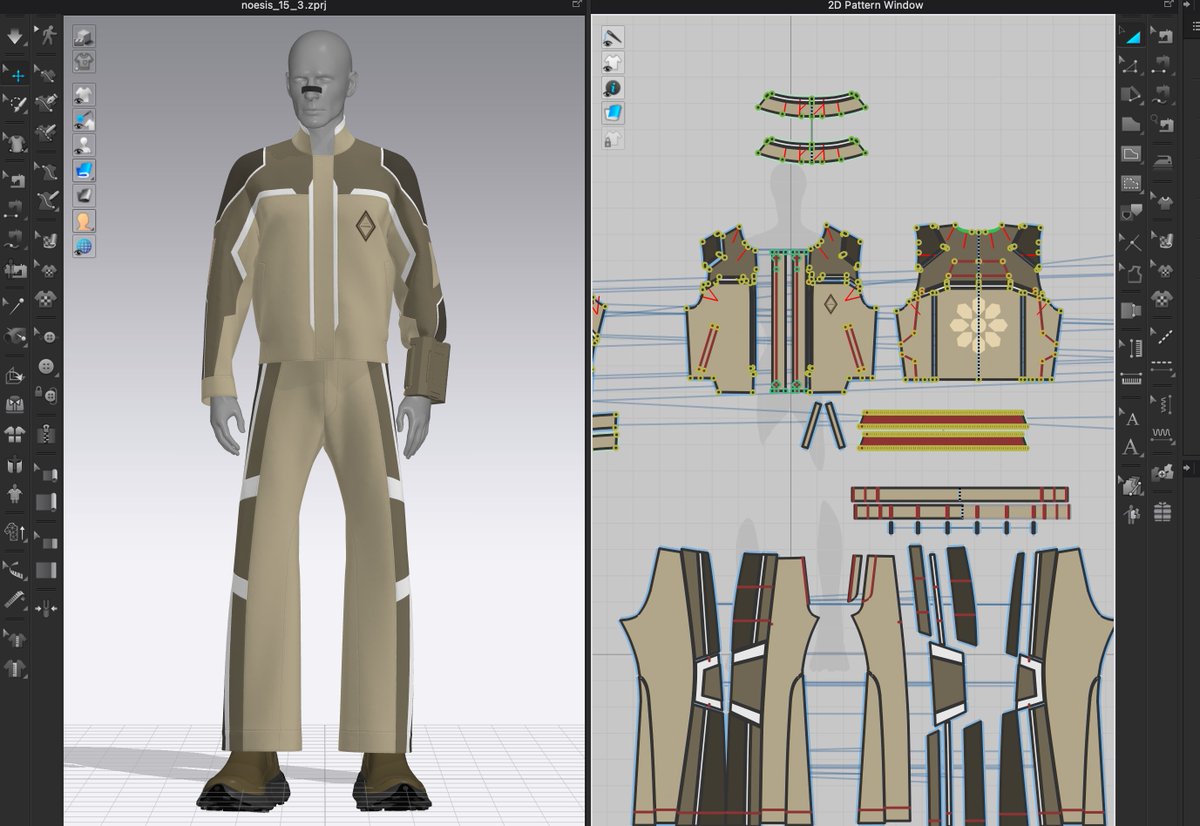The image size is (1200, 826).
Task: Toggle the blue globe environment display
Action: click(84, 246)
